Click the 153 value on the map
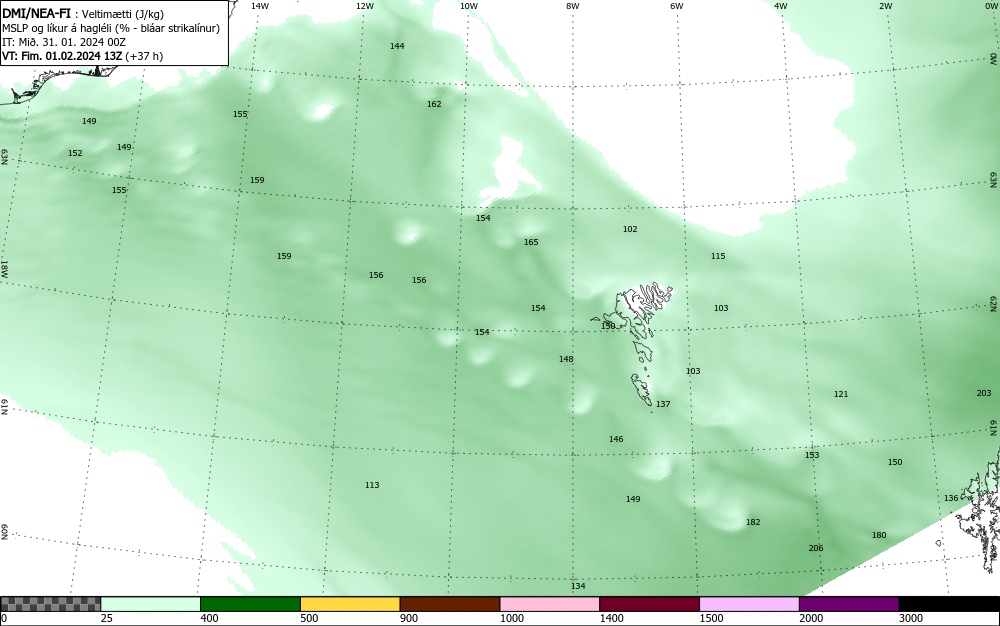This screenshot has width=1000, height=626. coord(811,455)
